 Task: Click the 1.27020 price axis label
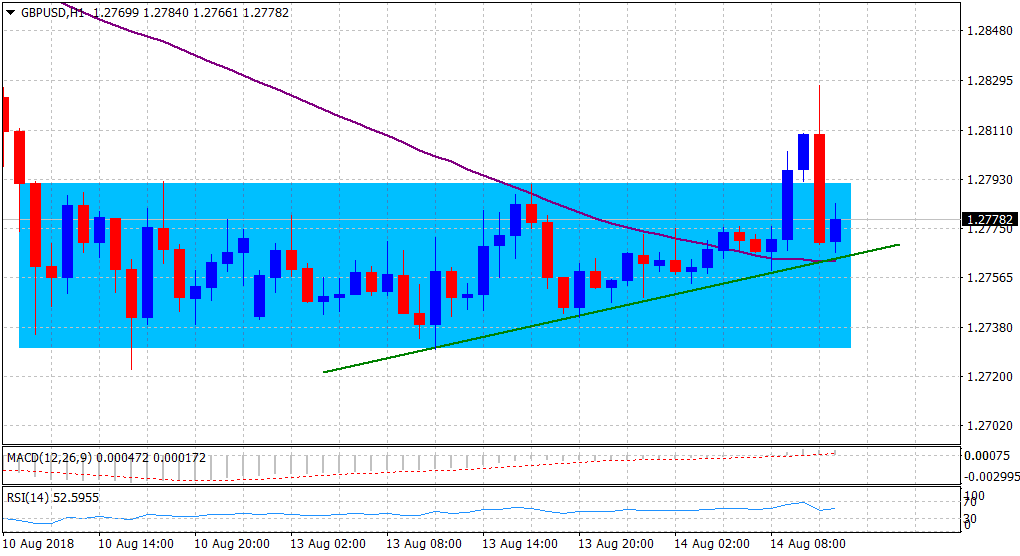986,426
